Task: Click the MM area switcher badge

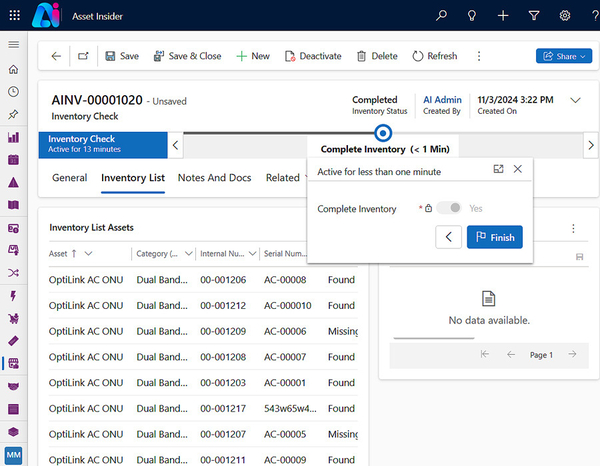Action: [x=13, y=455]
